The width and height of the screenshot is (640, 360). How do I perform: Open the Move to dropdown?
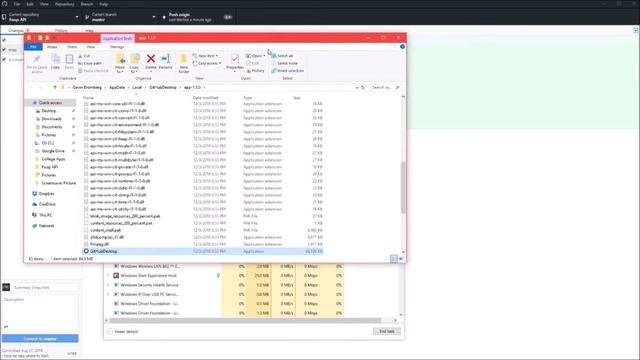(120, 63)
